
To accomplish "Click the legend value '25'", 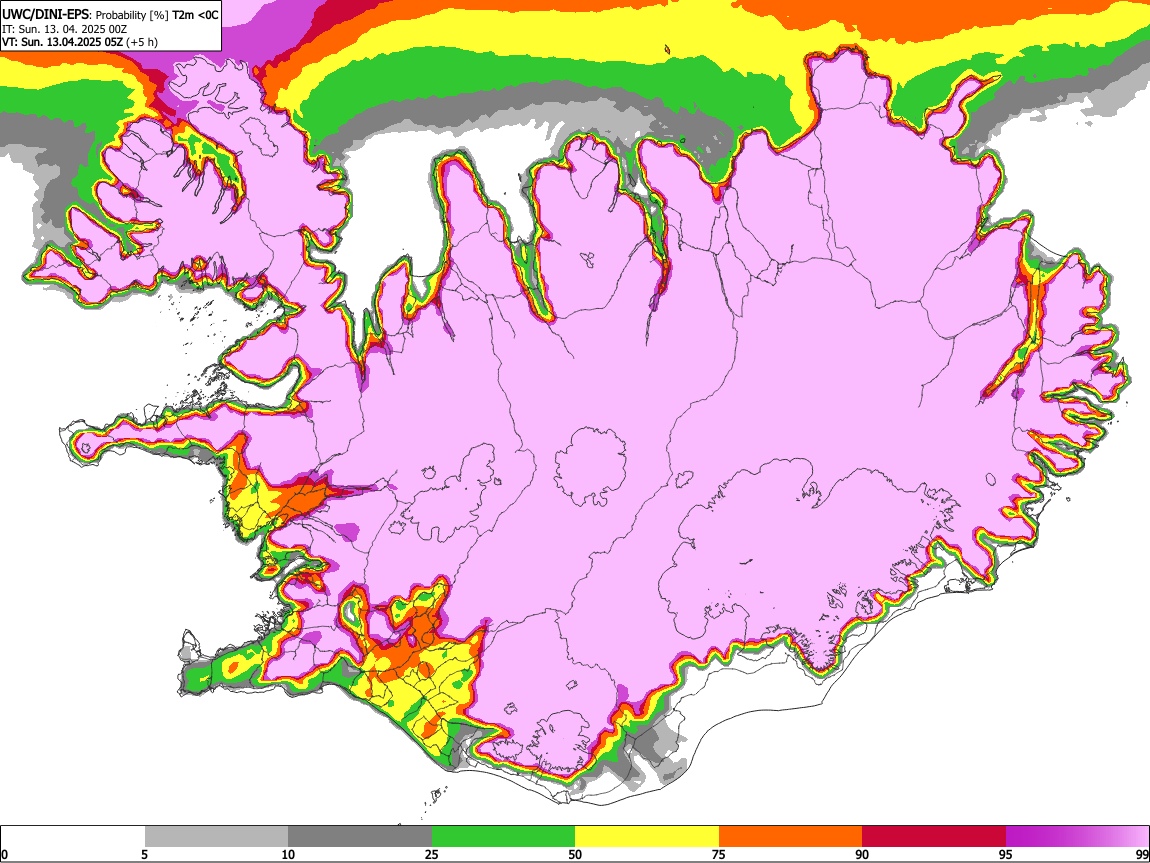I will pos(432,854).
